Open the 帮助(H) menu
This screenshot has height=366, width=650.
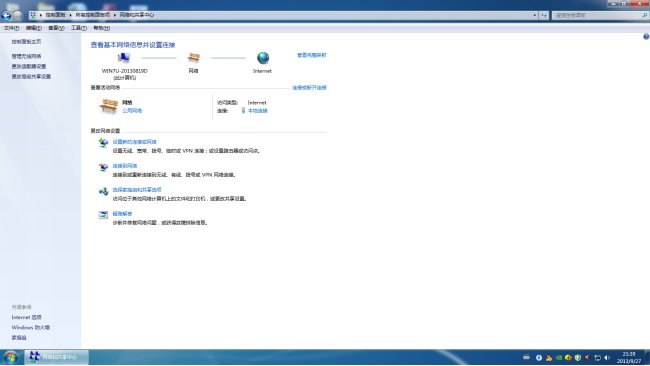point(101,28)
